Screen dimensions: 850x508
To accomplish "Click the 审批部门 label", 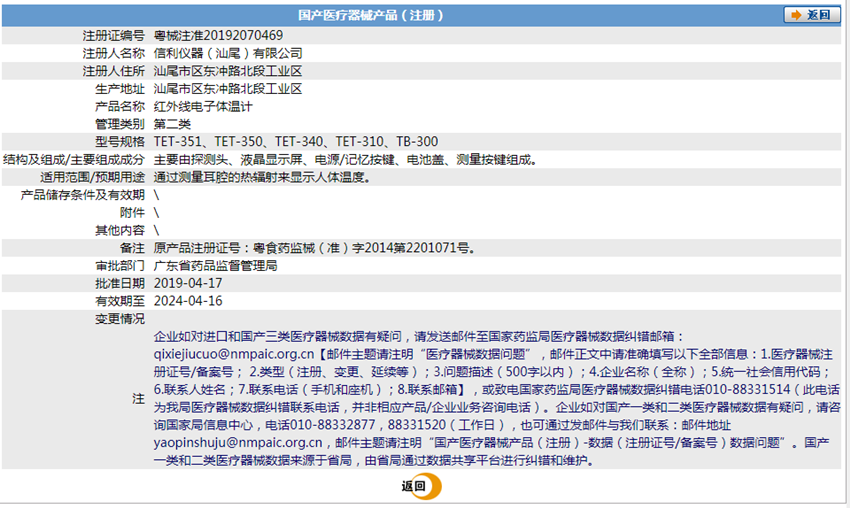I will [120, 266].
